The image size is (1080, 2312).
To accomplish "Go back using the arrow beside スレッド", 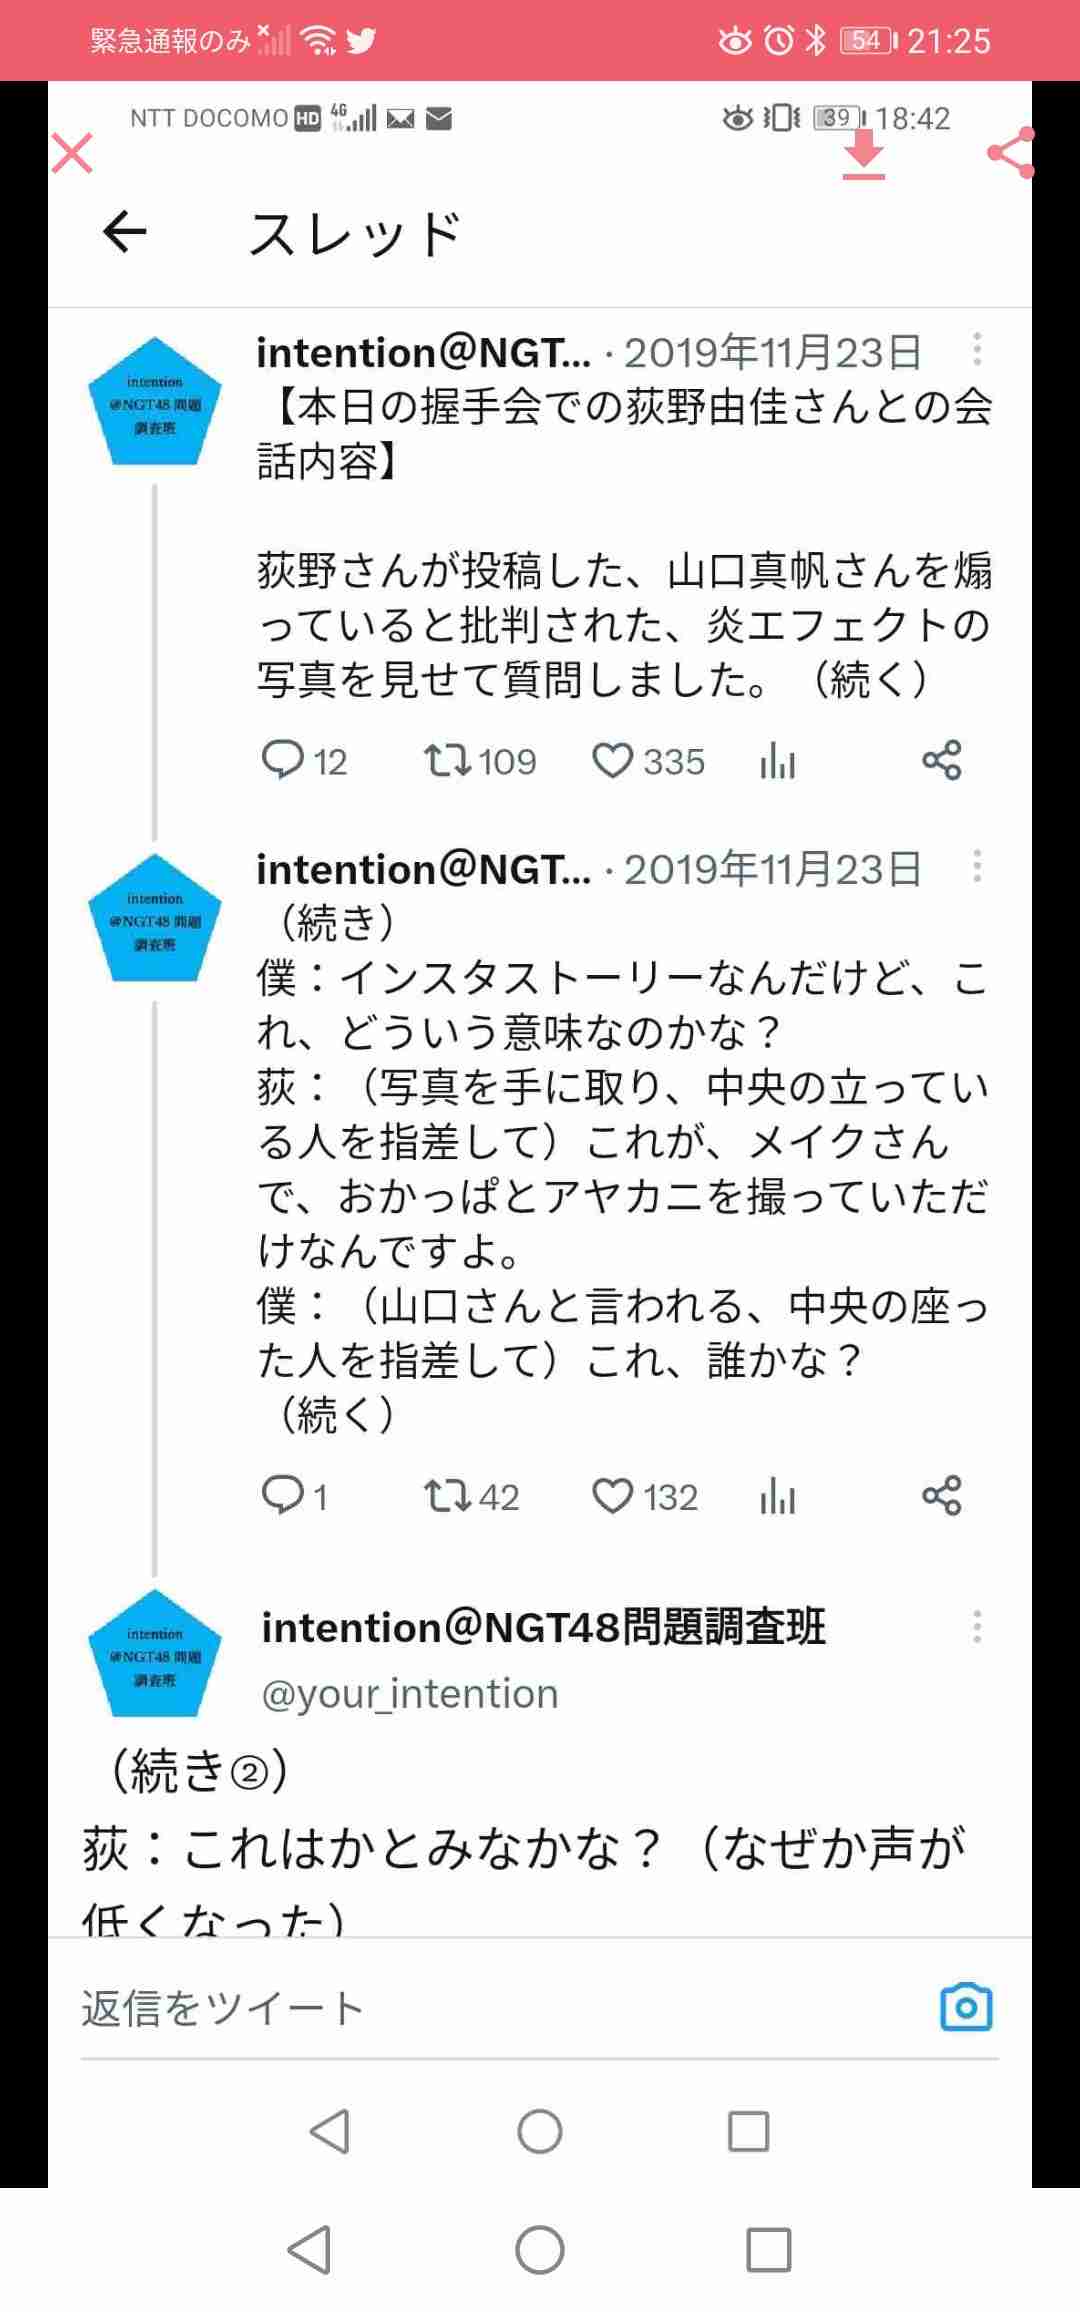I will click(125, 232).
